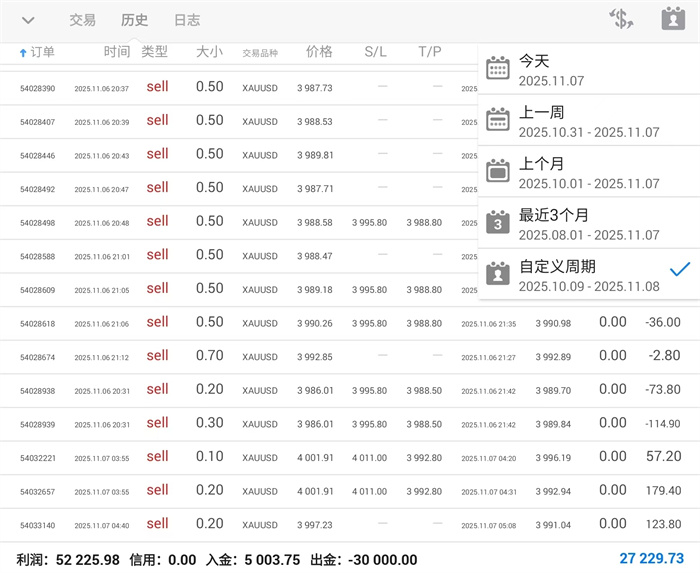700x573 pixels.
Task: Sort by 大小 column header
Action: click(209, 52)
